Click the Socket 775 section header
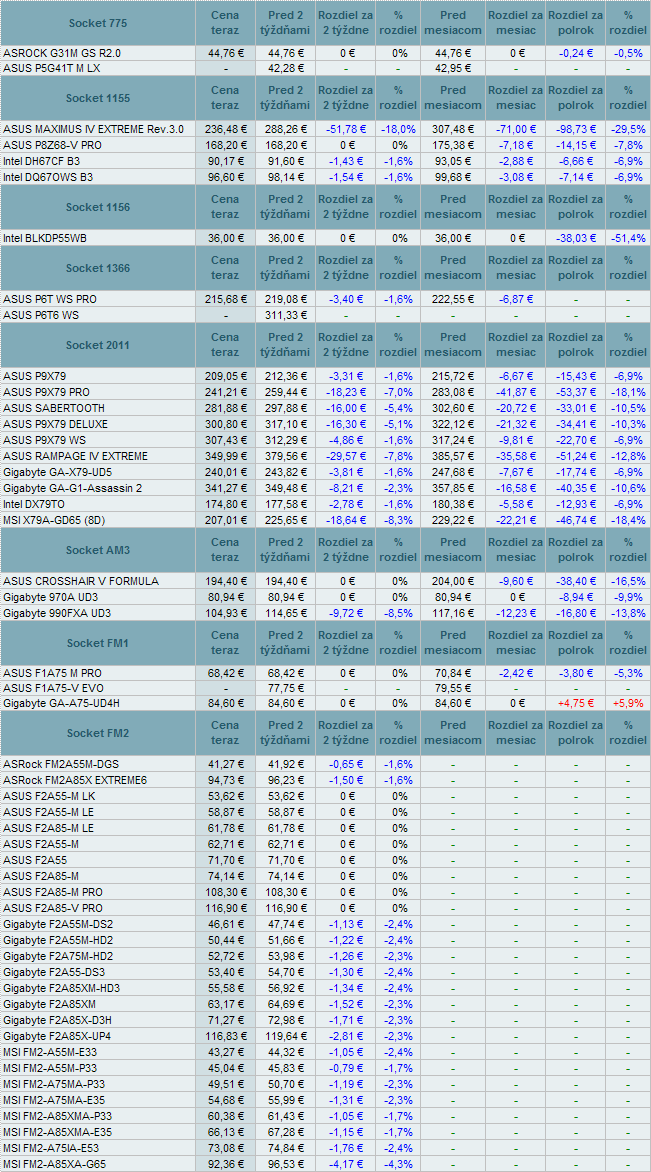Image resolution: width=651 pixels, height=1172 pixels. [x=98, y=23]
